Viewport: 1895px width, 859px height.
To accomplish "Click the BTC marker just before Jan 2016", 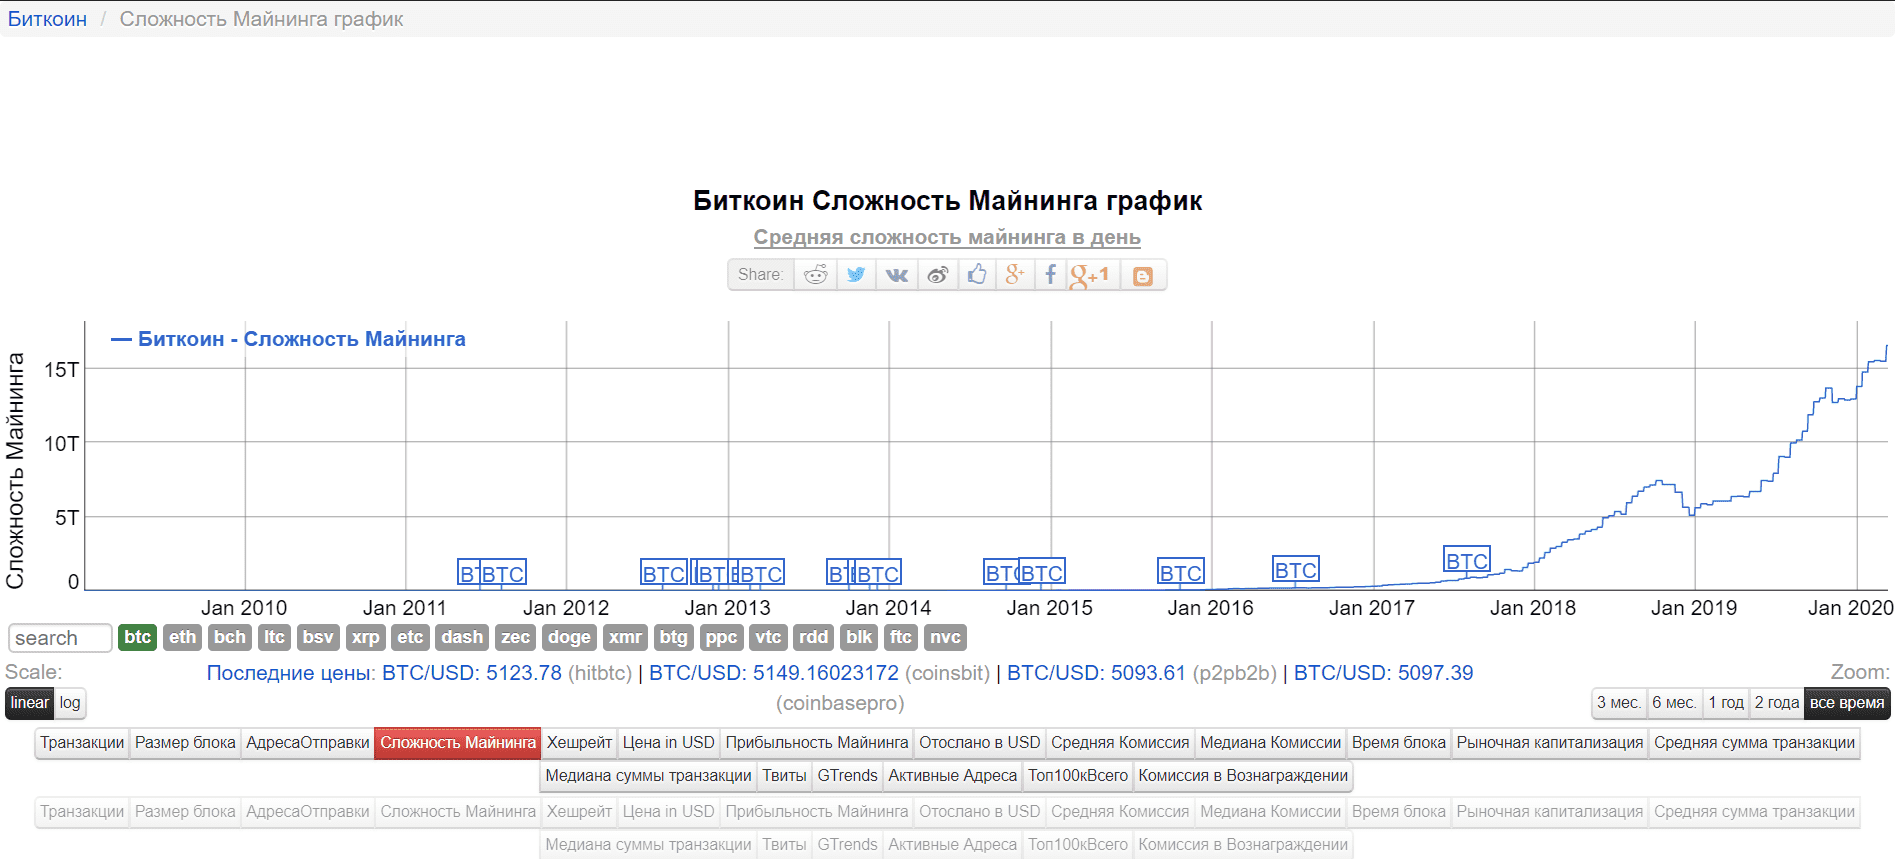I will (x=1181, y=572).
